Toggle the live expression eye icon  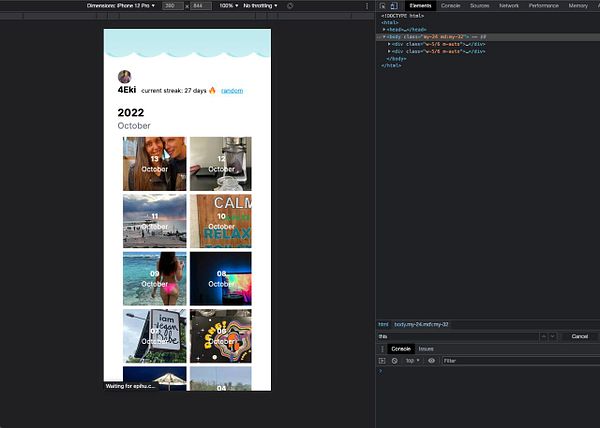pos(432,361)
